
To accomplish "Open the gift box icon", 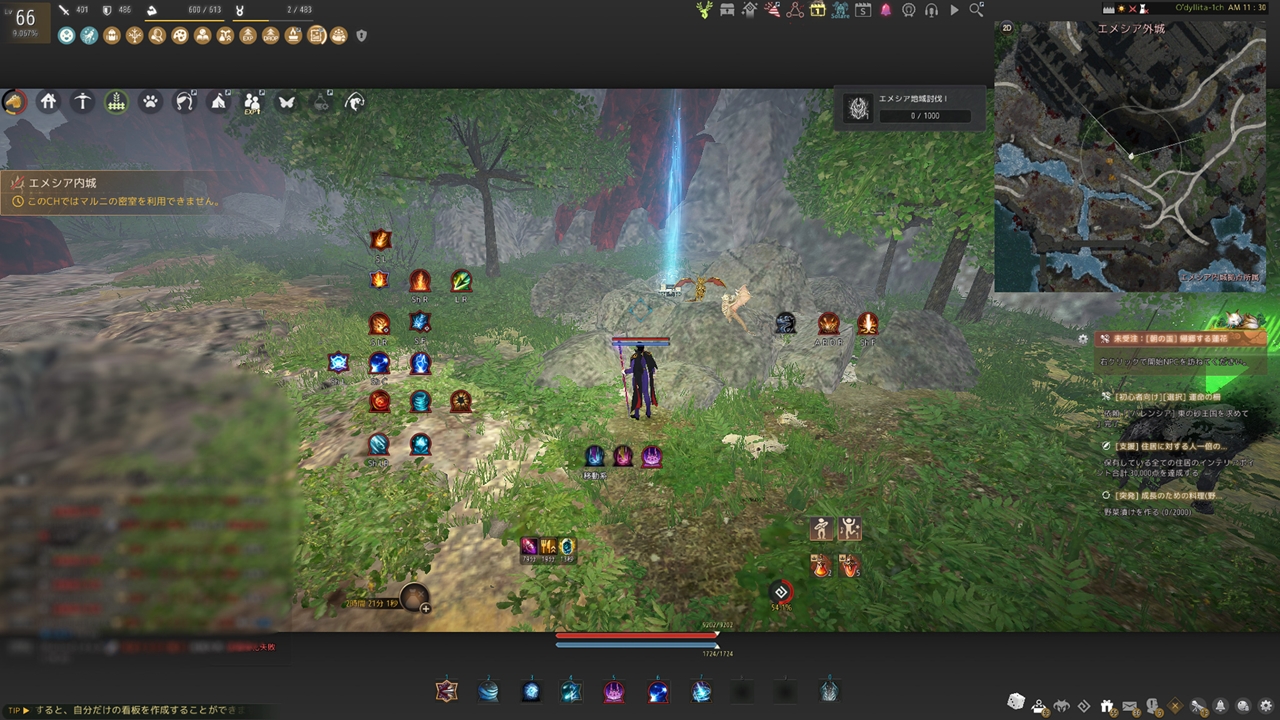I will [x=1107, y=706].
